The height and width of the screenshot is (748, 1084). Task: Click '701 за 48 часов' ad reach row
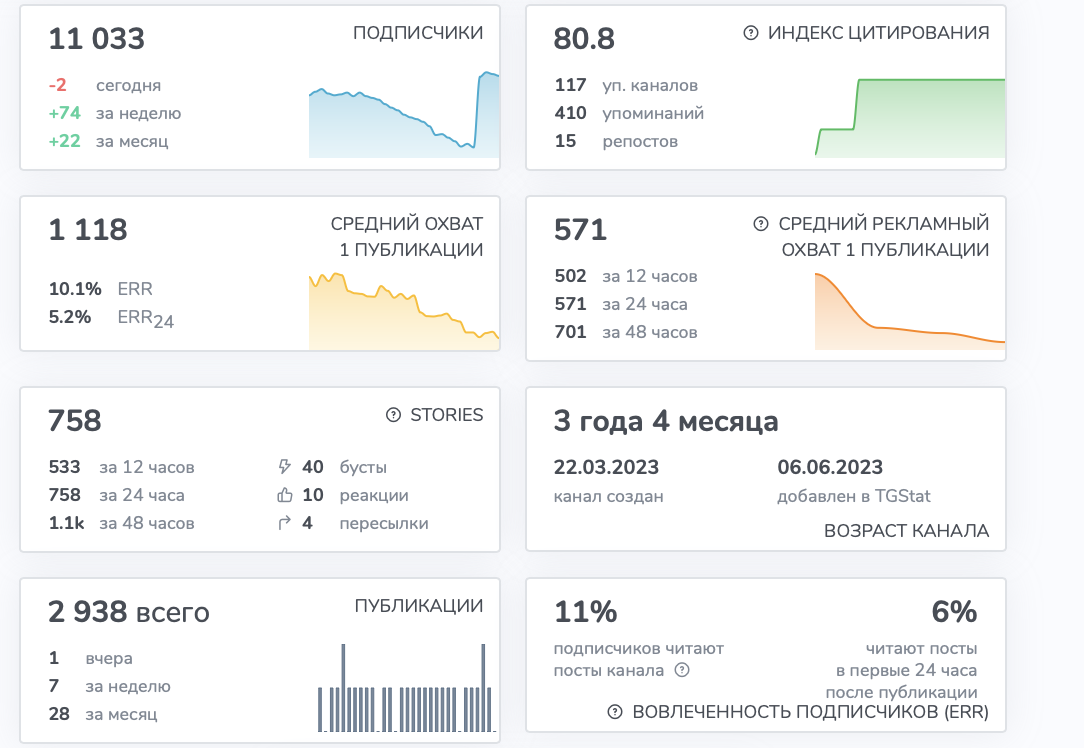pos(626,332)
